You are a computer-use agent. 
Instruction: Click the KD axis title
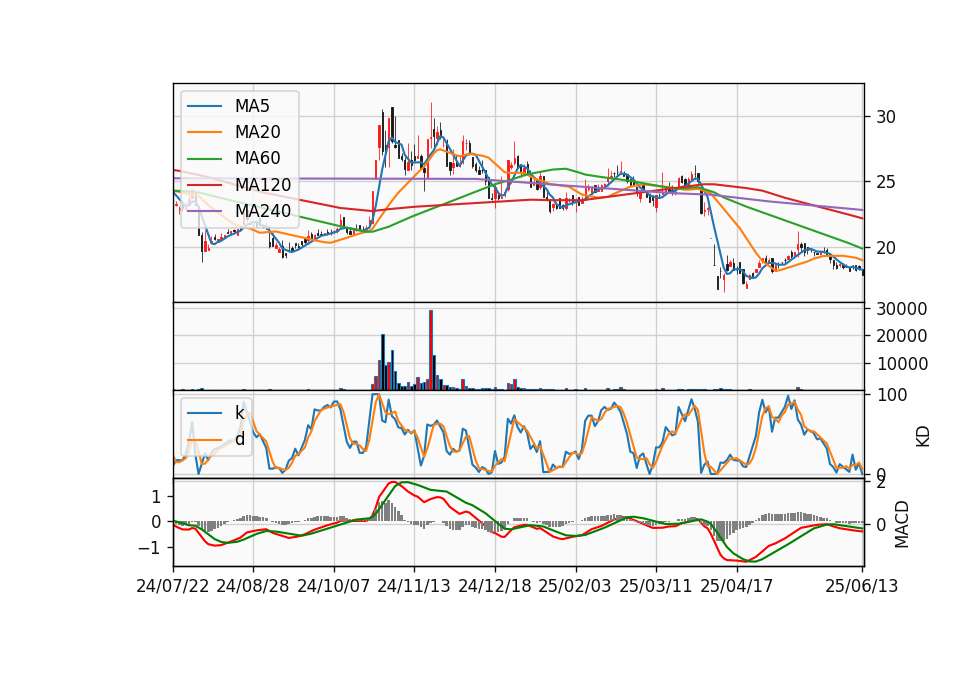(x=923, y=437)
